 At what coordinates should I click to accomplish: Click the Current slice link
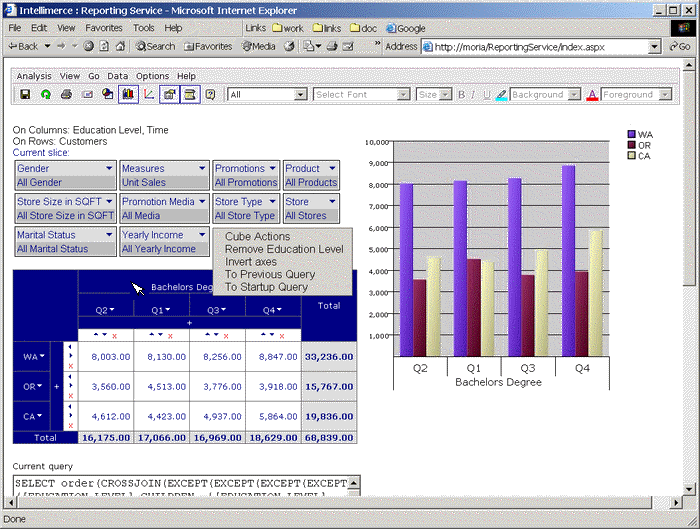[41, 153]
